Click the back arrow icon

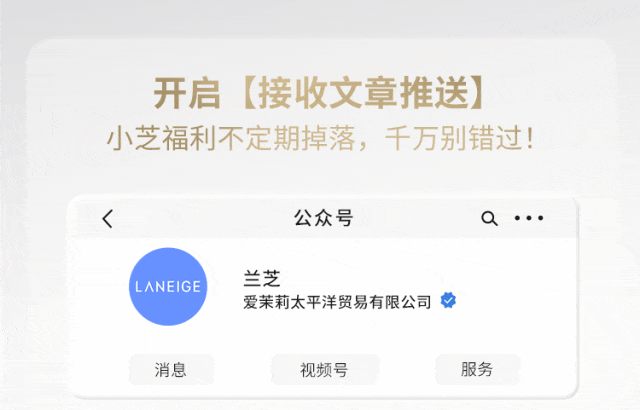[108, 219]
